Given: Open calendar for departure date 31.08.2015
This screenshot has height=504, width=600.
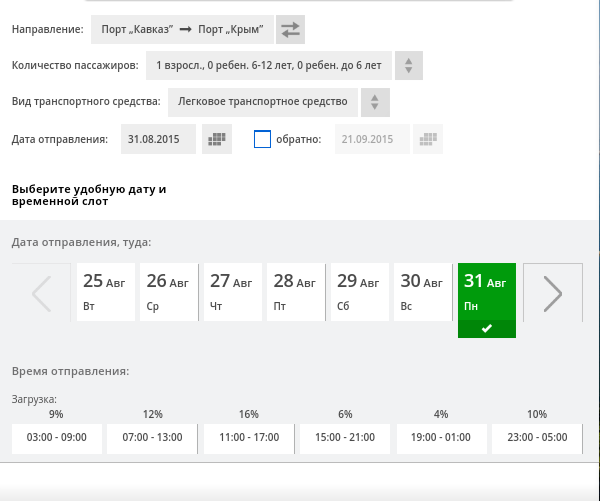Looking at the screenshot, I should click(x=217, y=139).
